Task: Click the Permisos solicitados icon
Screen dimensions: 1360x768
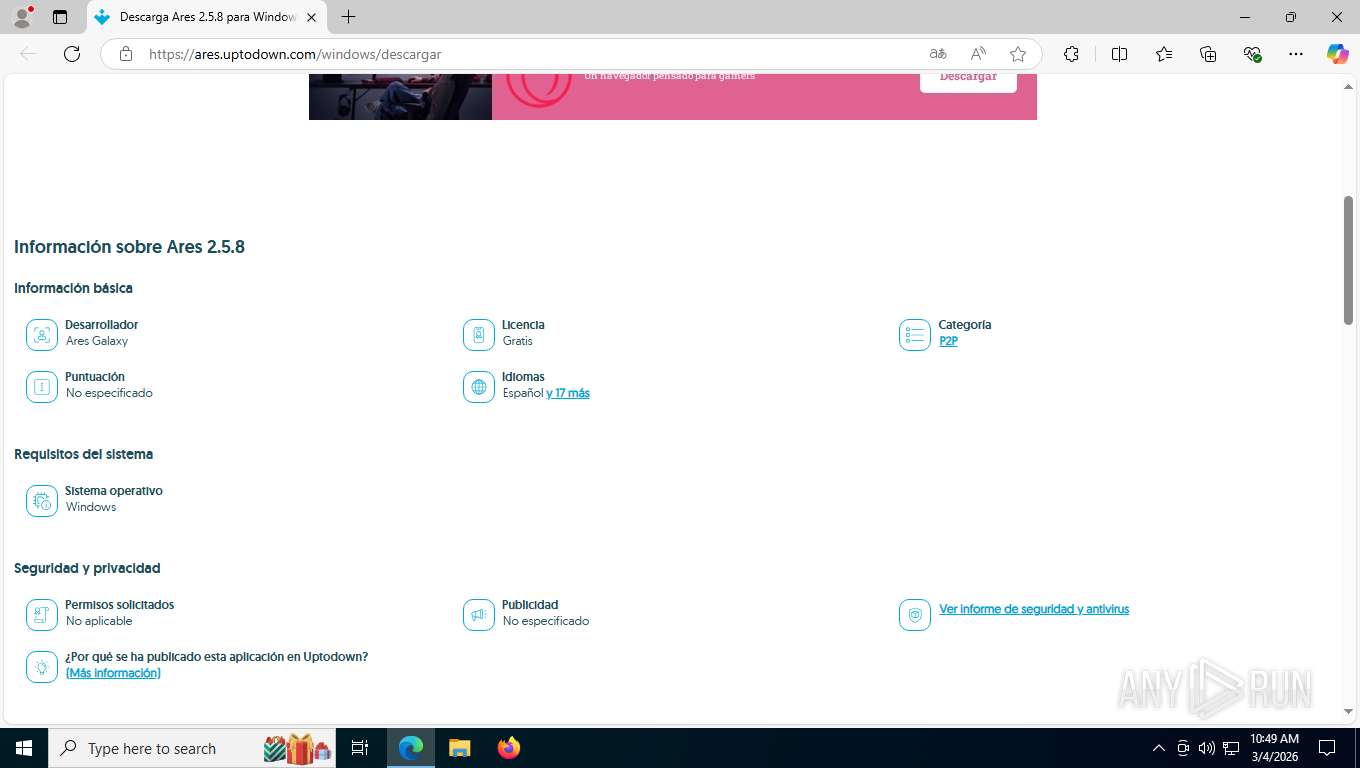Action: click(x=42, y=615)
